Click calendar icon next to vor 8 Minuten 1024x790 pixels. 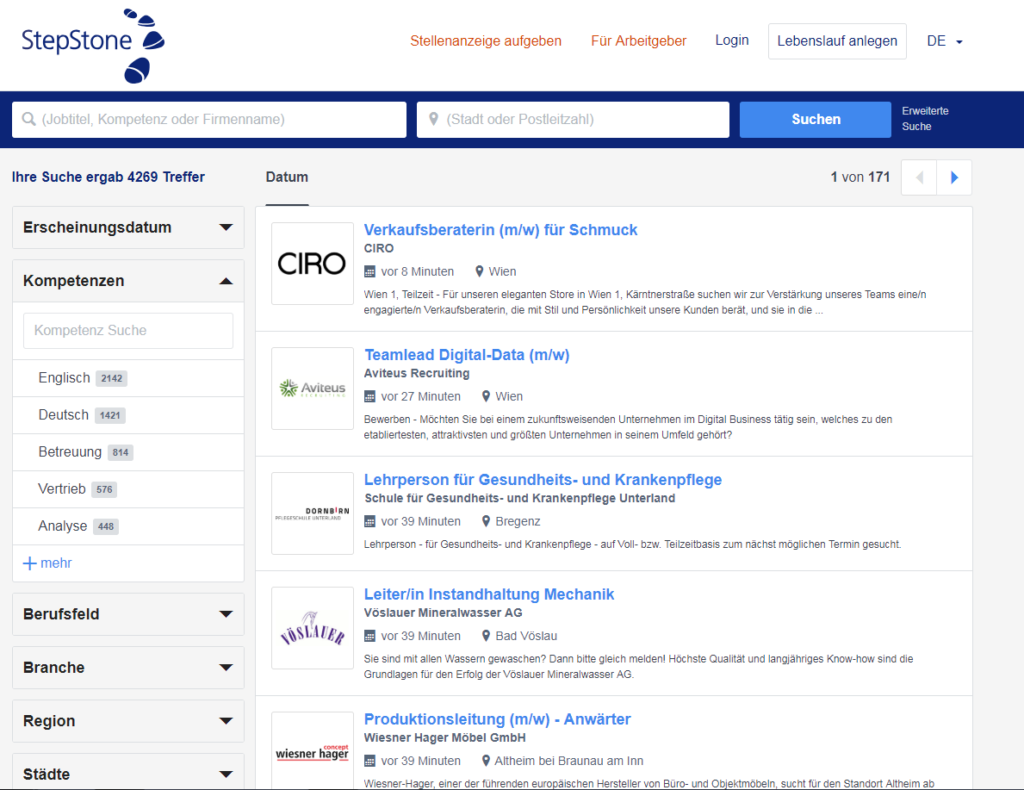coord(370,272)
